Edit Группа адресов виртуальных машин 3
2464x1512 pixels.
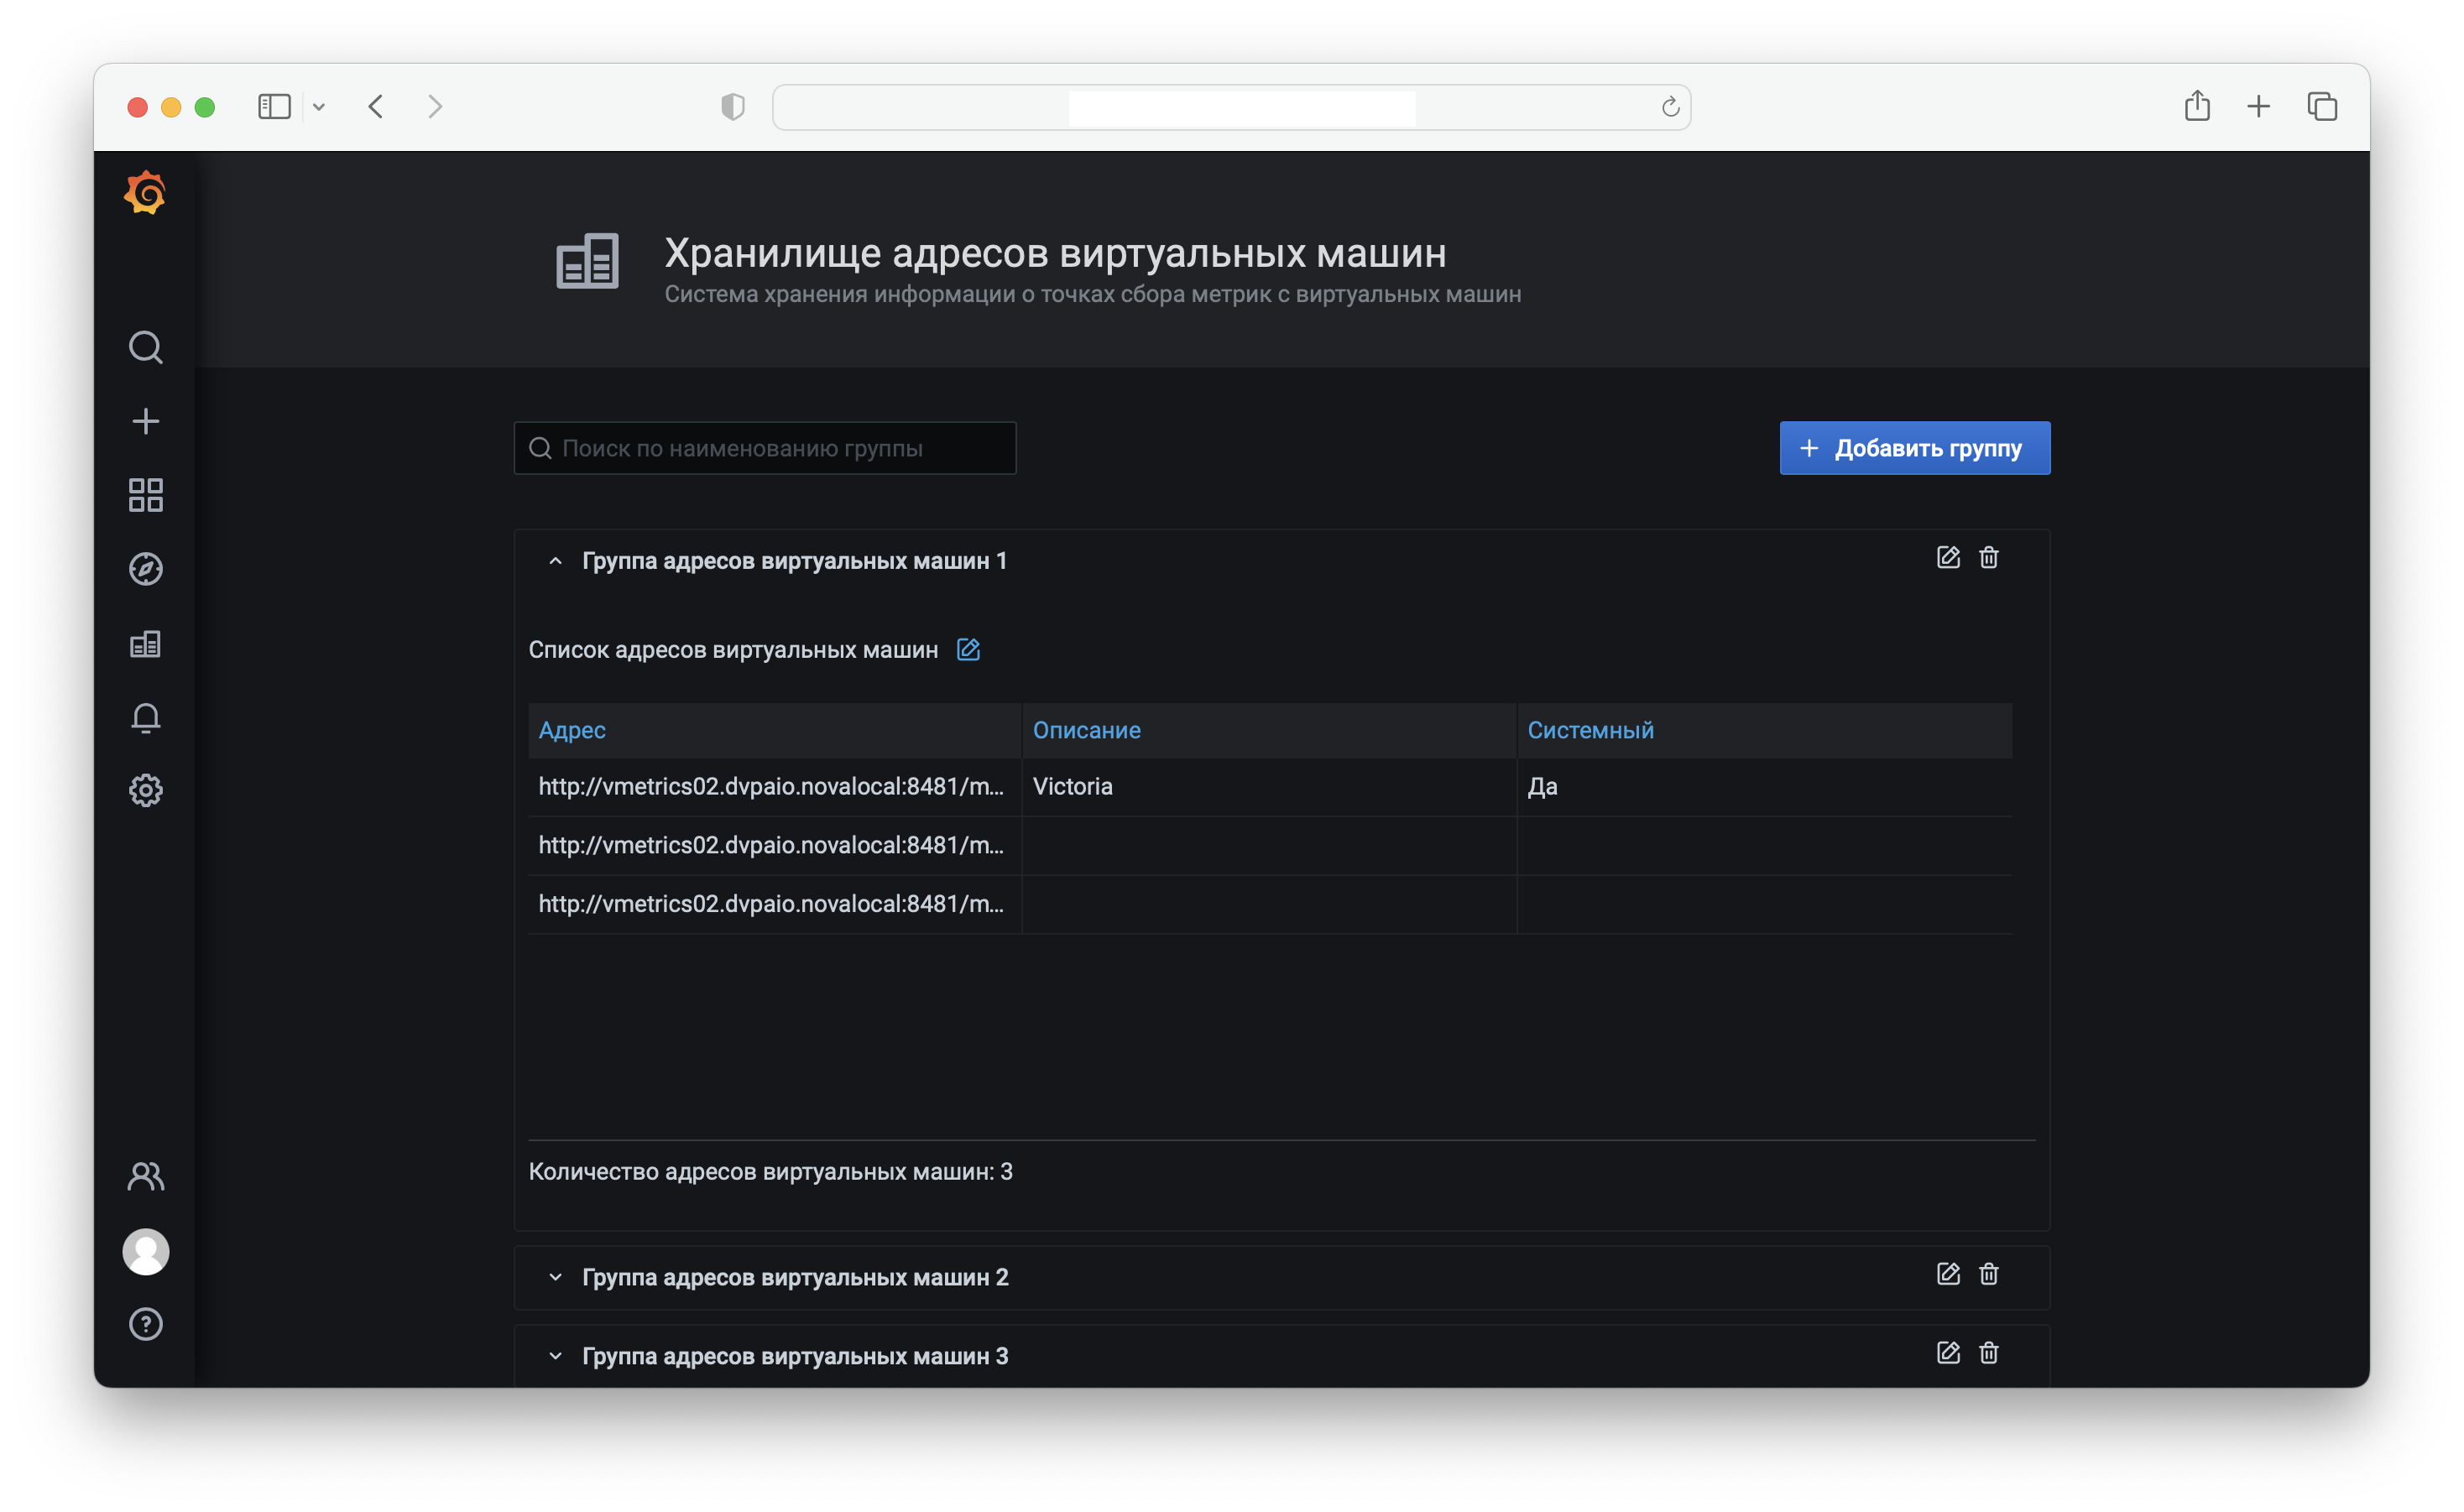click(x=1948, y=1352)
